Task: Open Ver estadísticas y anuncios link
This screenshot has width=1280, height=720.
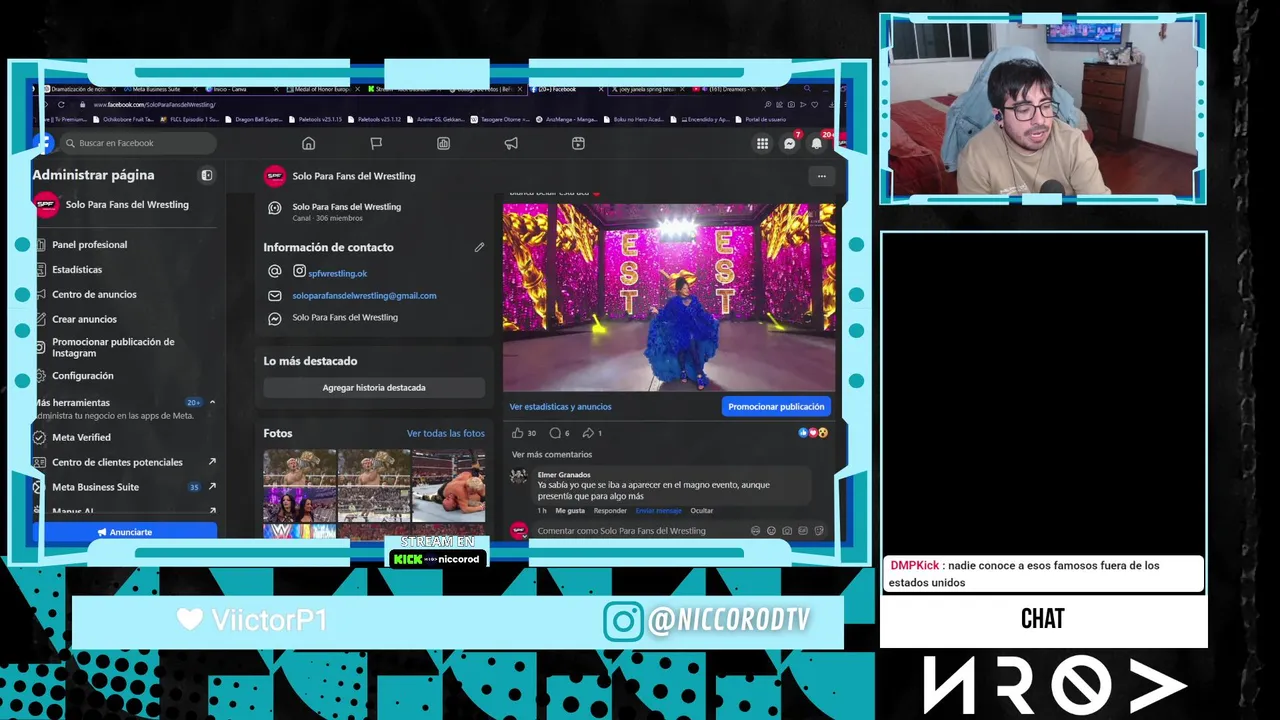Action: pos(560,406)
